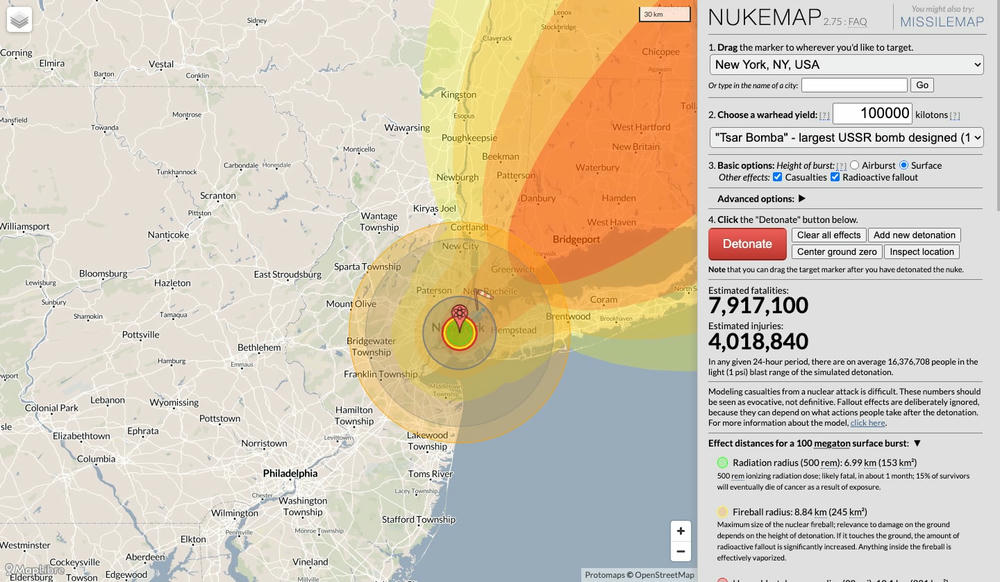1000x582 pixels.
Task: Zoom out with the minus button
Action: pos(680,551)
